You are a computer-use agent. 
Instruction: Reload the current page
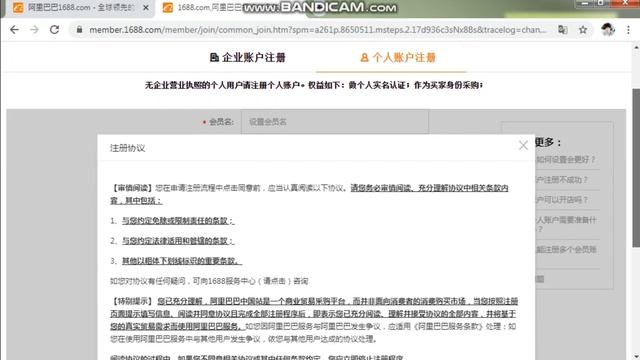pos(54,30)
